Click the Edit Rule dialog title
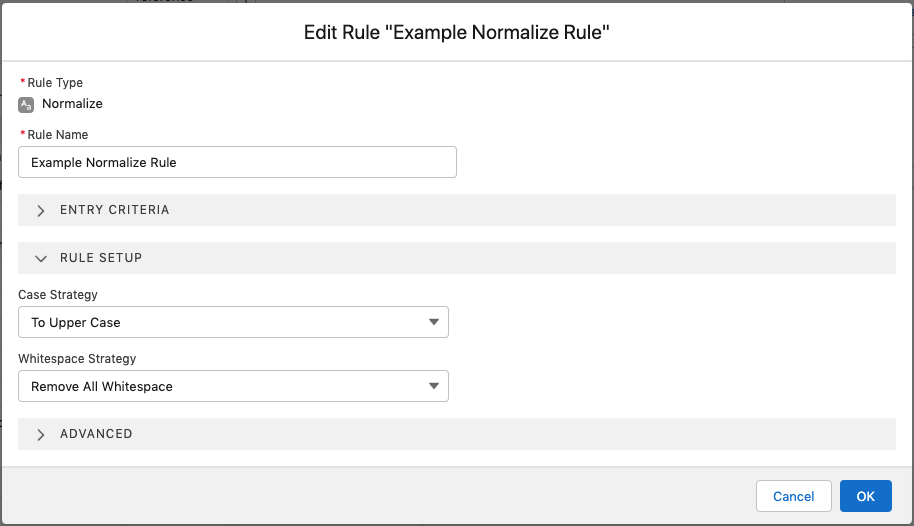 point(456,33)
